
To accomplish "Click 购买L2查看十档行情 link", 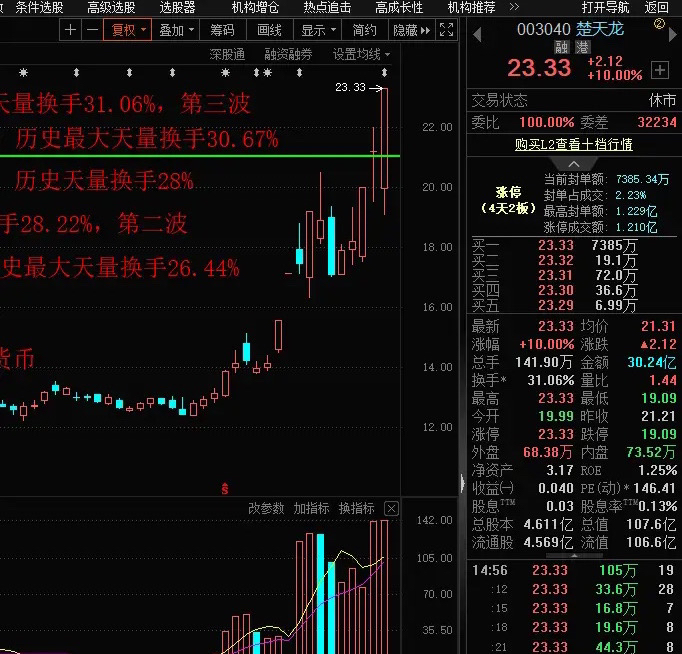I will pos(574,144).
